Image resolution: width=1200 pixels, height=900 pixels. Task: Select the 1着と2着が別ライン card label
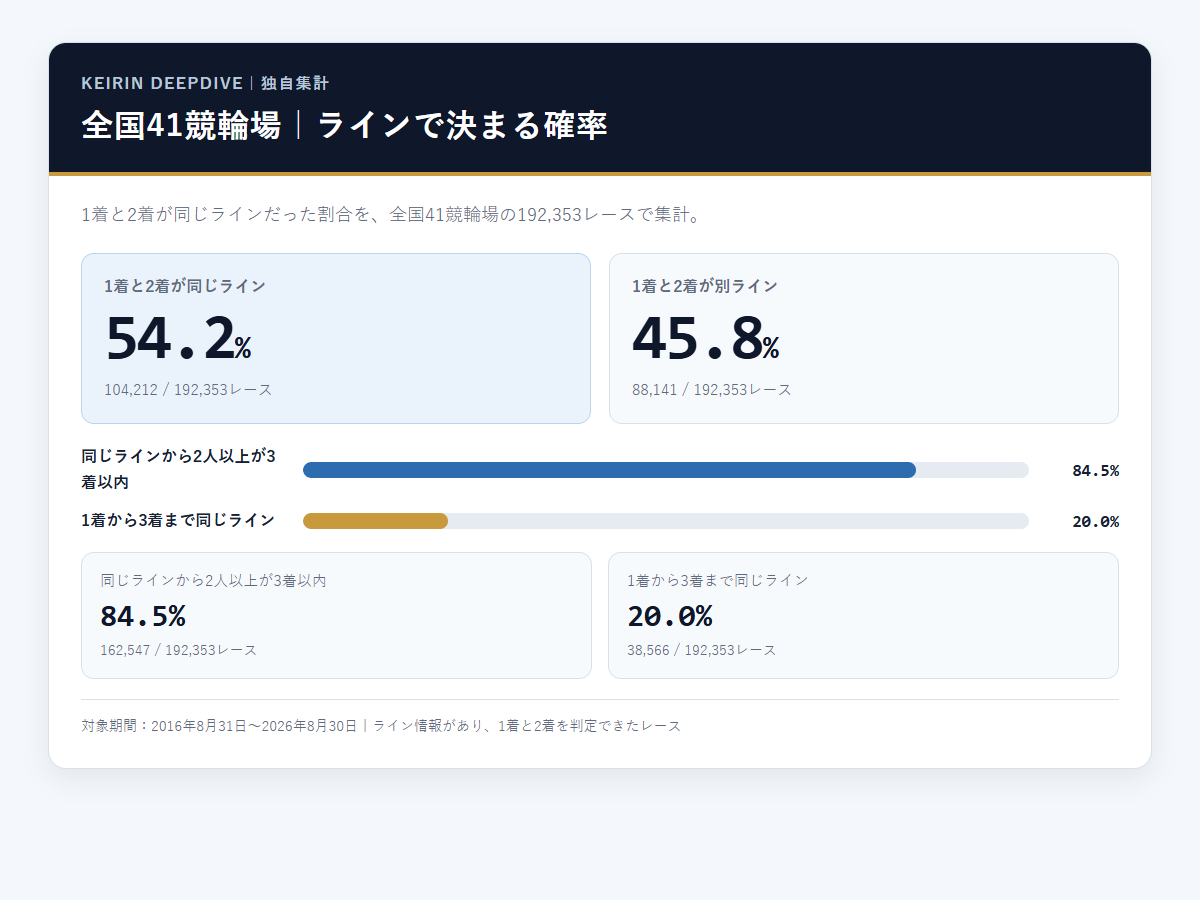coord(705,286)
